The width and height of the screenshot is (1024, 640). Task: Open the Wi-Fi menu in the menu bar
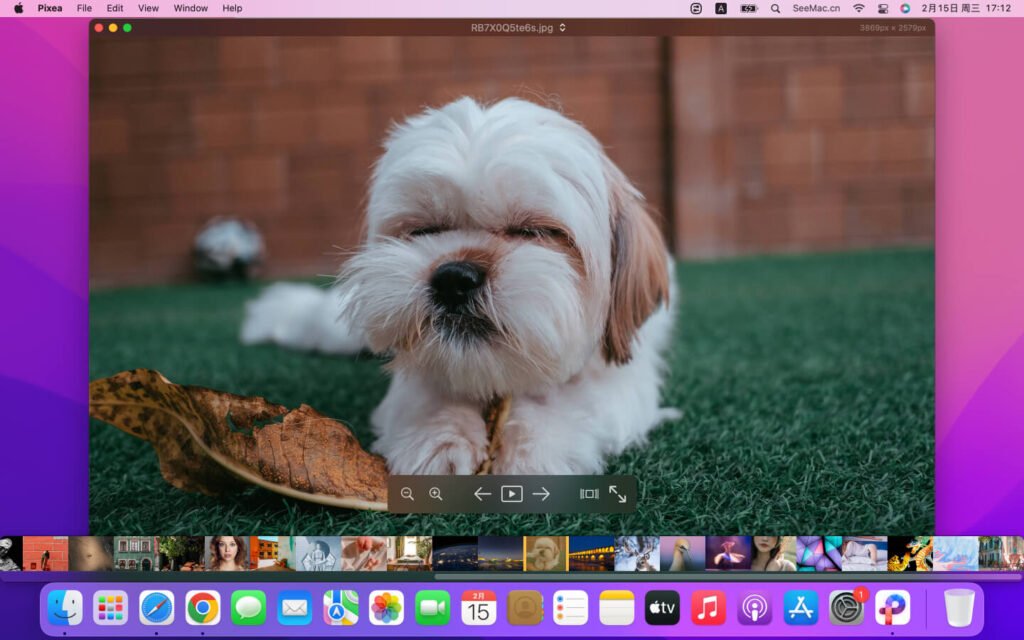coord(857,8)
